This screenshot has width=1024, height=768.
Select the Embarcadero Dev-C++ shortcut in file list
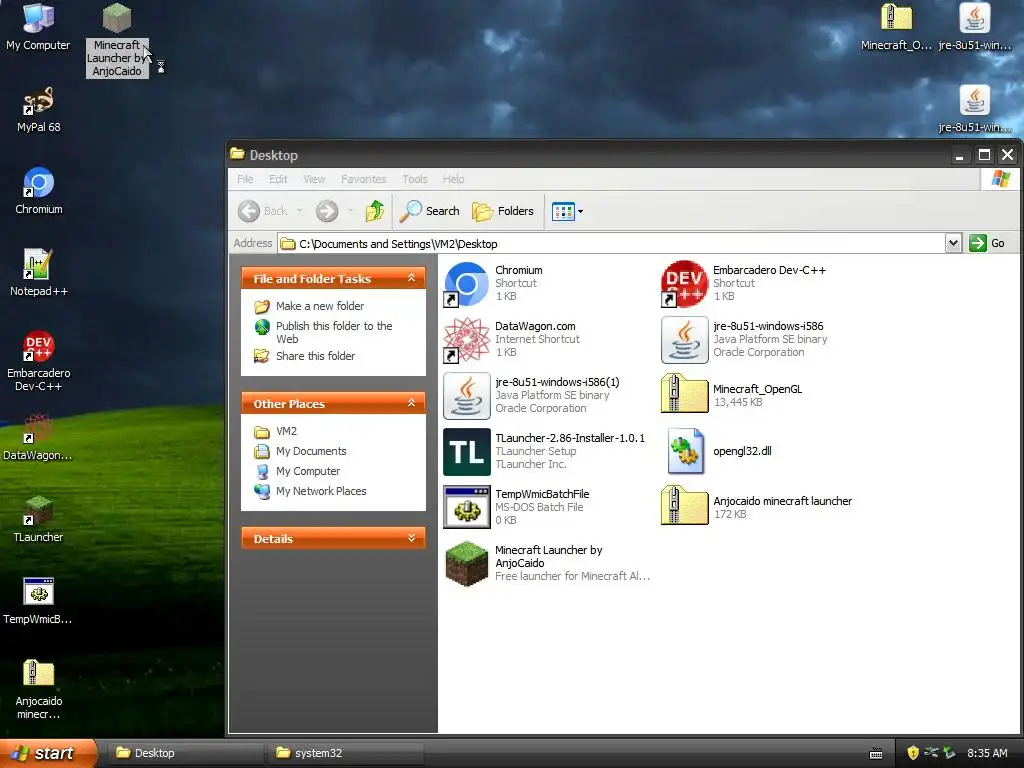[743, 283]
